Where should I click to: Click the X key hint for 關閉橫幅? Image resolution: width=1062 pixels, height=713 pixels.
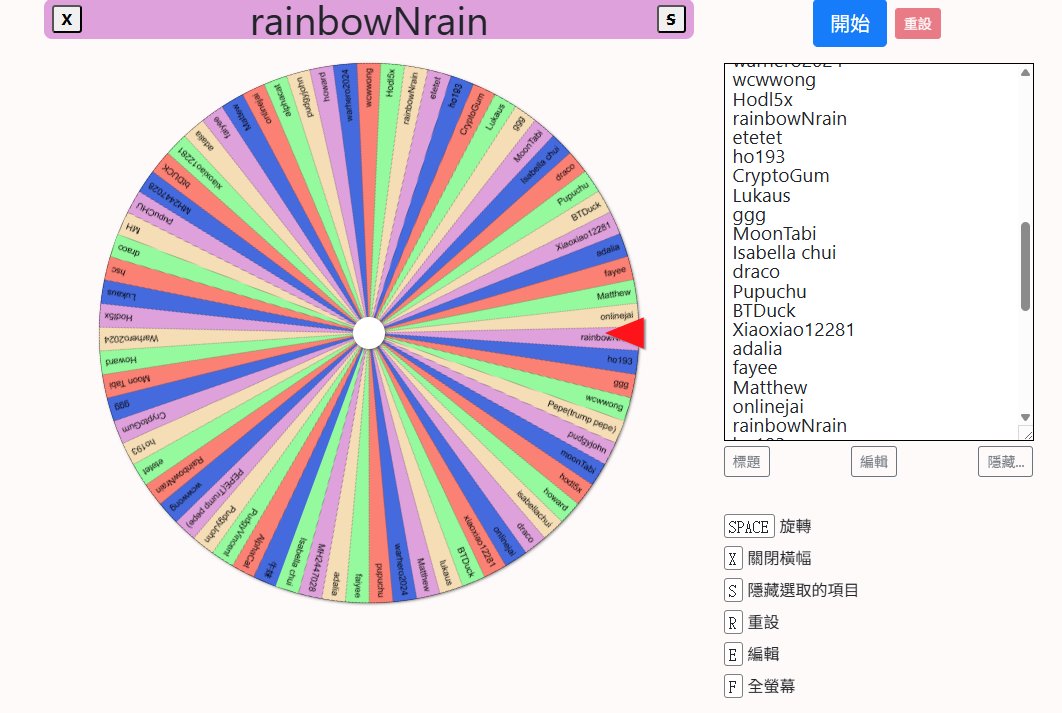coord(732,559)
